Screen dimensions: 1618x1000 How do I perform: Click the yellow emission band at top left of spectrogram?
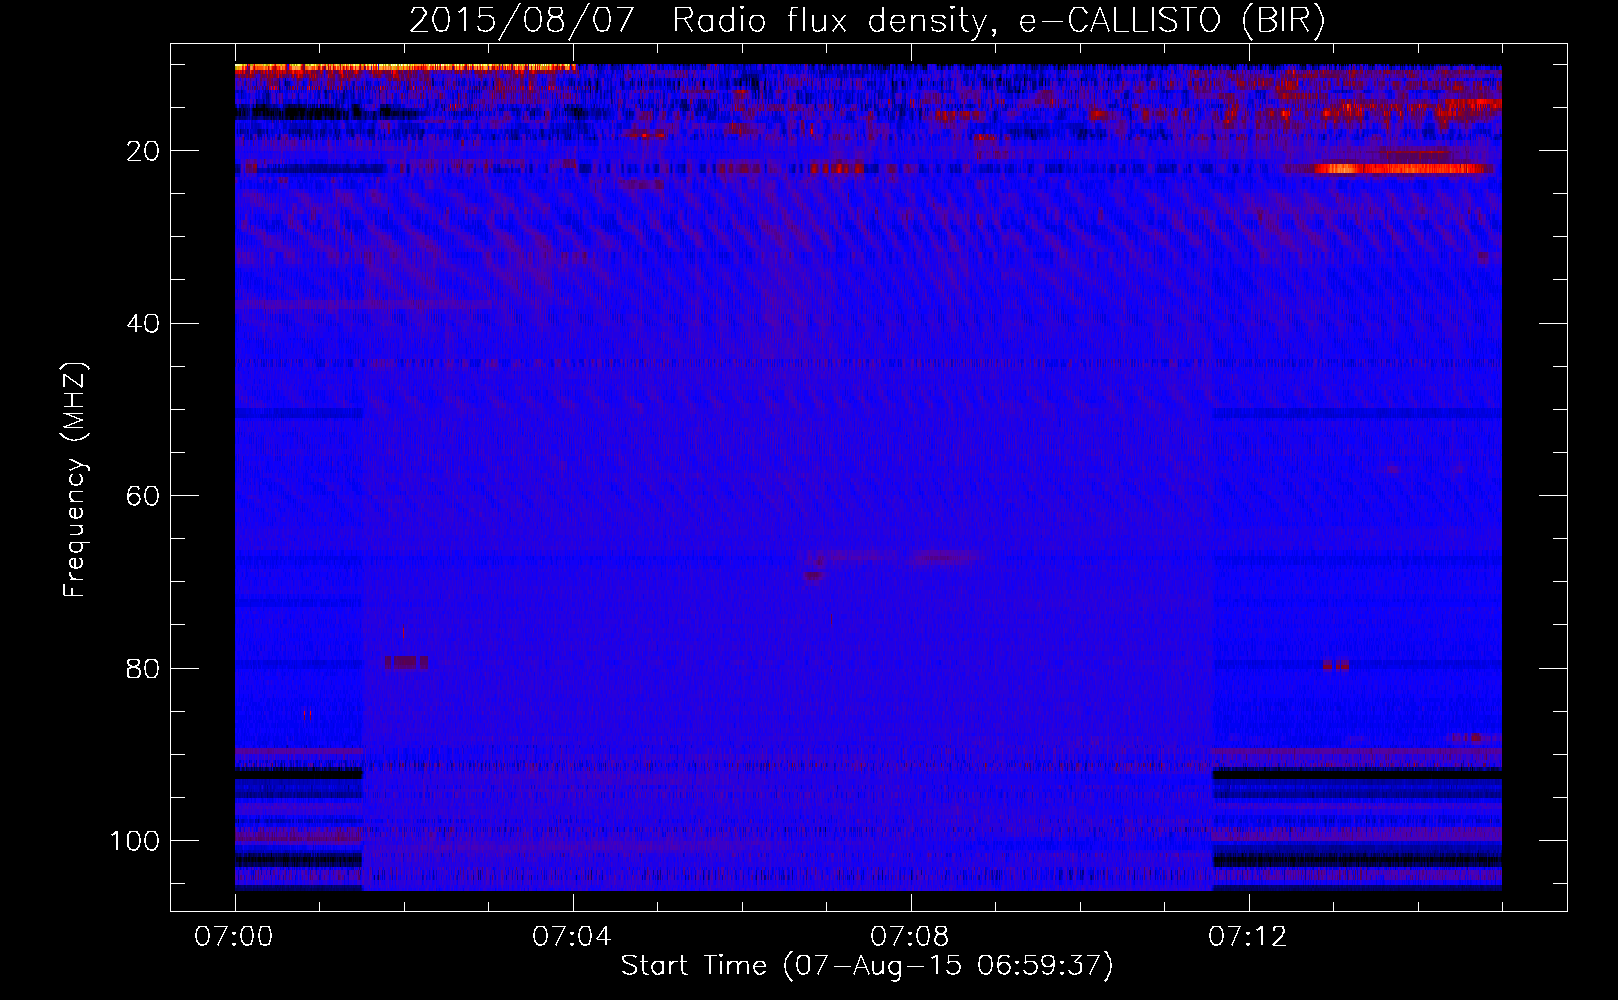(x=404, y=68)
